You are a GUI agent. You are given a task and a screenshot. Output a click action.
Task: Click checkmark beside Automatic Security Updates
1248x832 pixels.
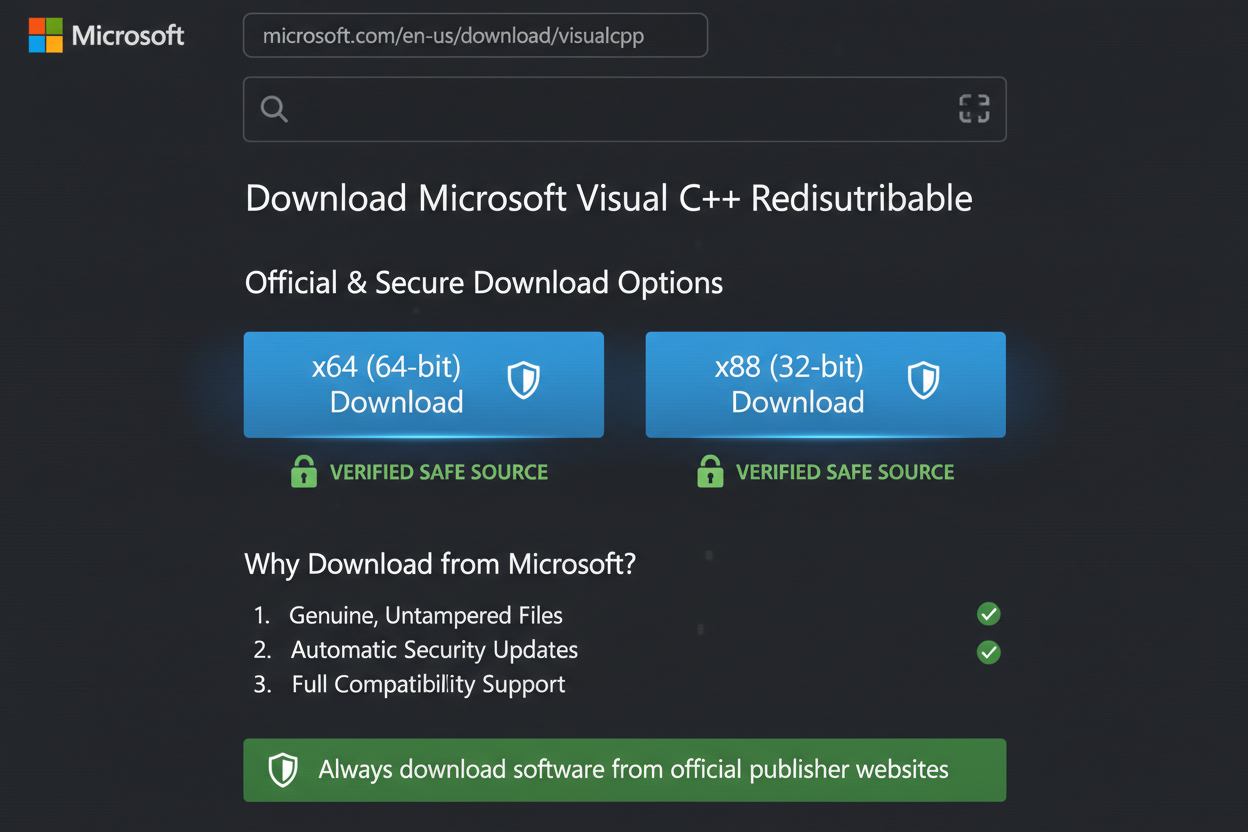pyautogui.click(x=988, y=652)
